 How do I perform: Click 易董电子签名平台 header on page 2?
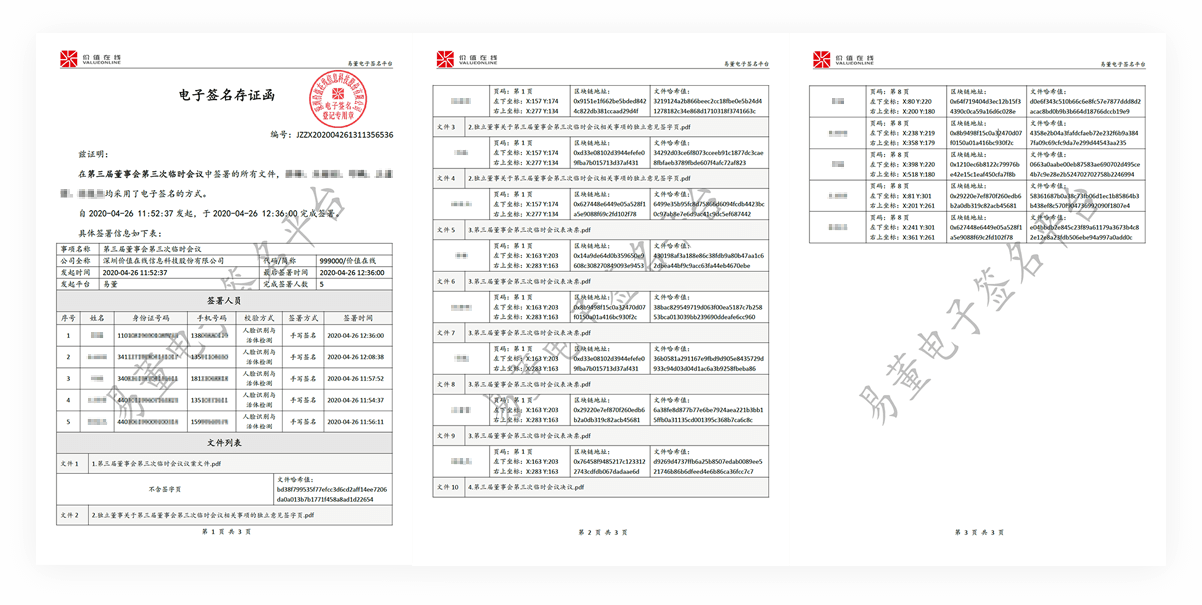742,63
